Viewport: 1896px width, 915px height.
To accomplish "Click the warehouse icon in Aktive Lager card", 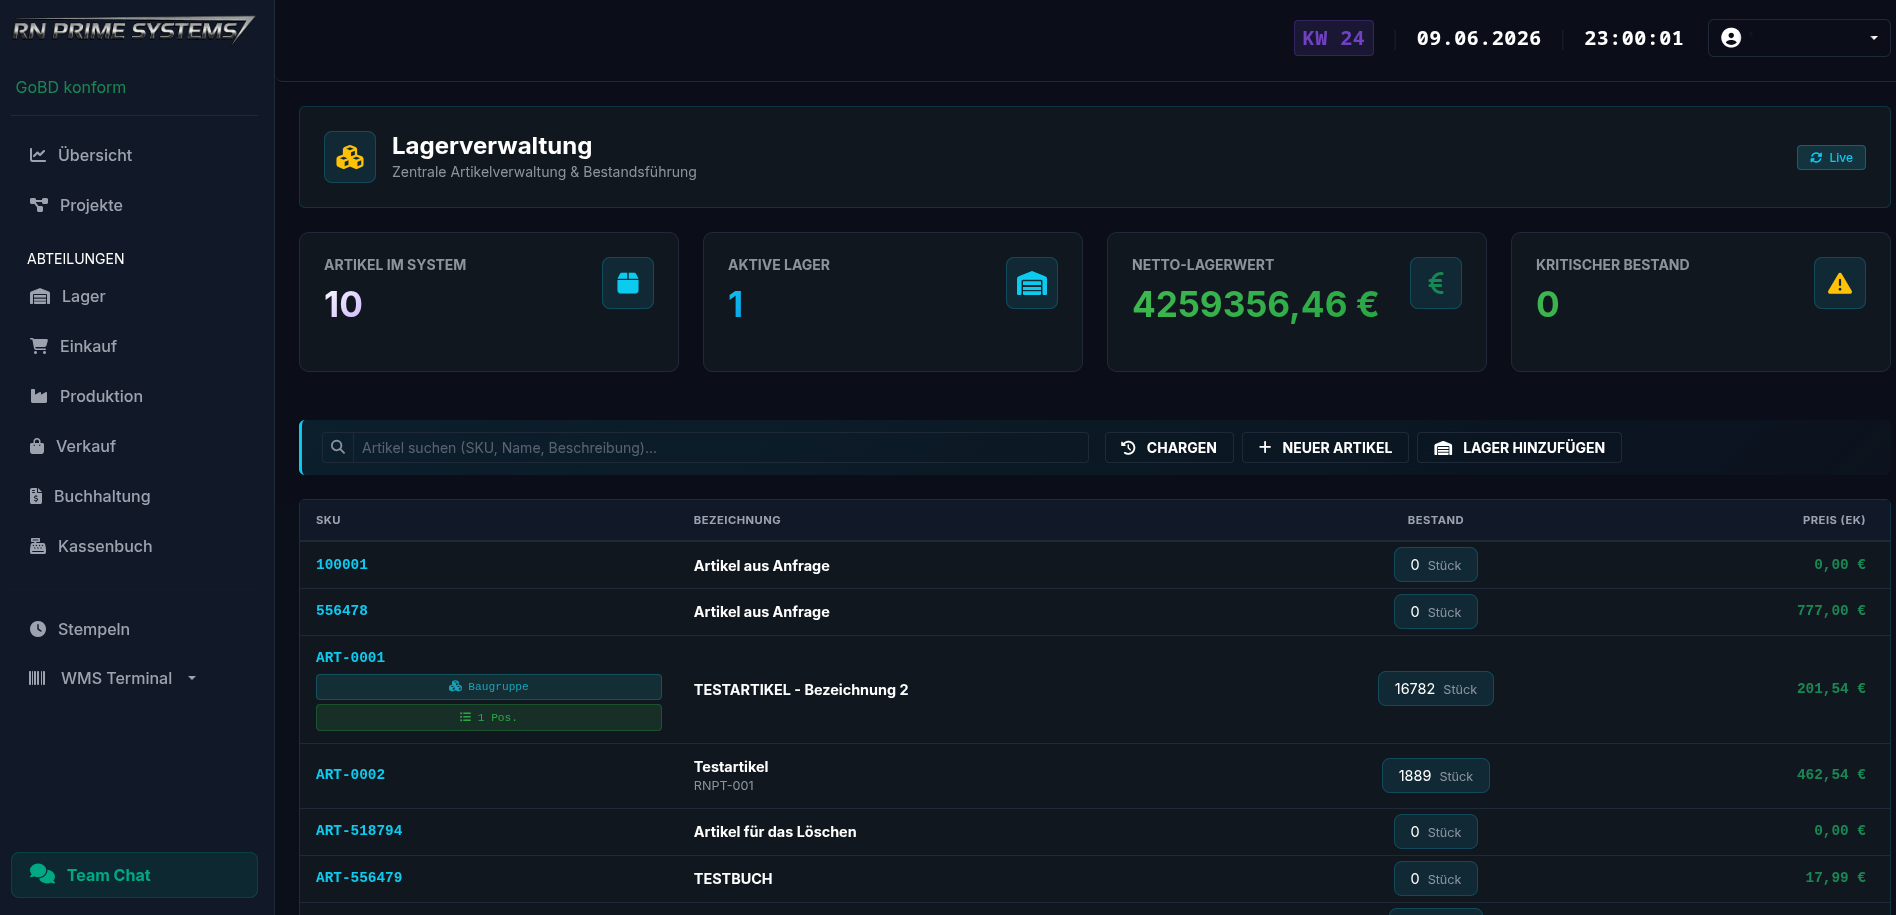I will pyautogui.click(x=1032, y=283).
